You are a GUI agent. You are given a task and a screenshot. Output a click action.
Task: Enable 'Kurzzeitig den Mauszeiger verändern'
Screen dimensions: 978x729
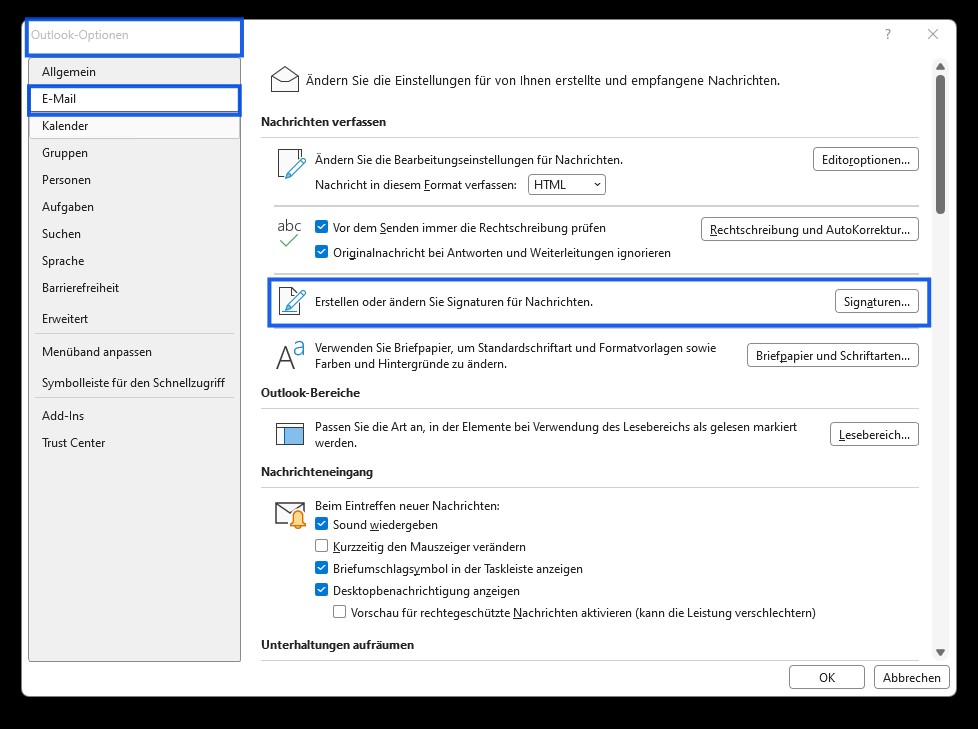321,546
